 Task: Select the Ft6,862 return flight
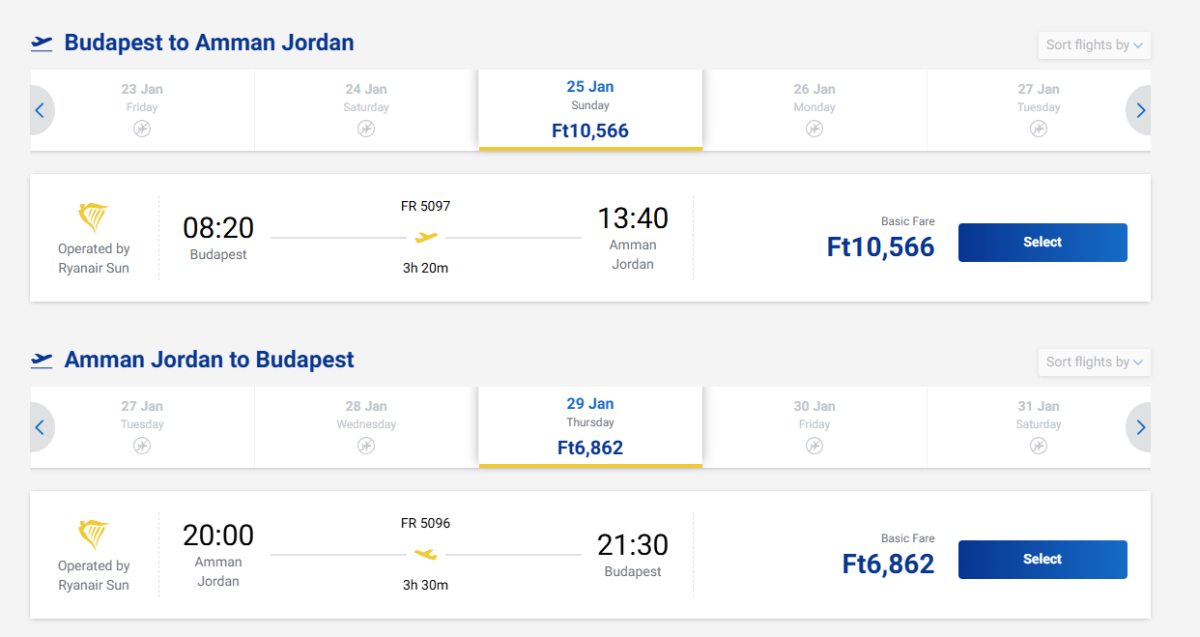coord(1042,560)
